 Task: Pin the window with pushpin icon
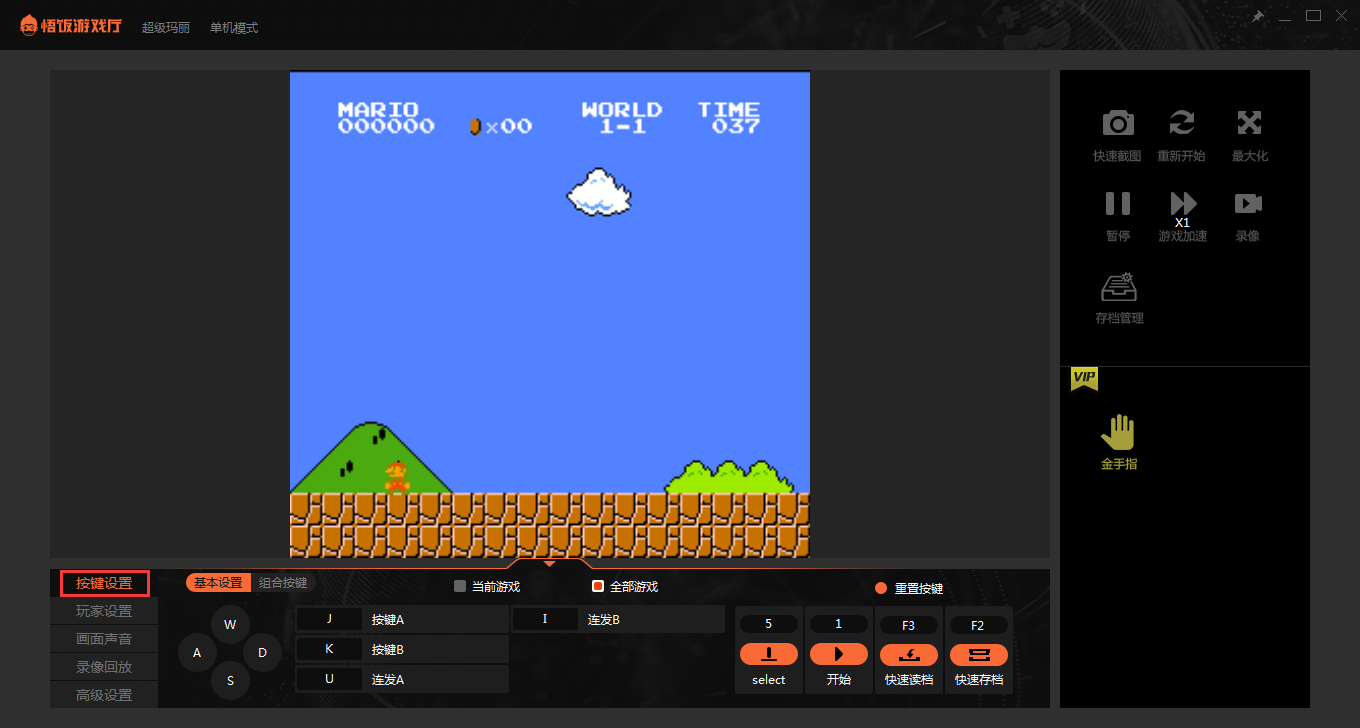[x=1257, y=16]
